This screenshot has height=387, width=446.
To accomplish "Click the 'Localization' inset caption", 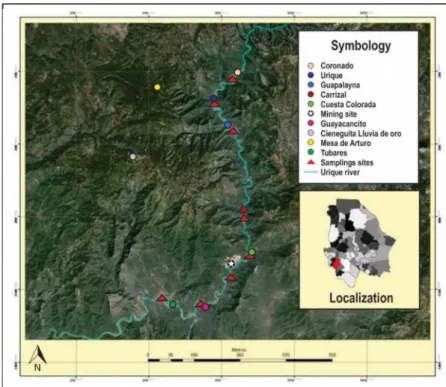I will click(361, 298).
